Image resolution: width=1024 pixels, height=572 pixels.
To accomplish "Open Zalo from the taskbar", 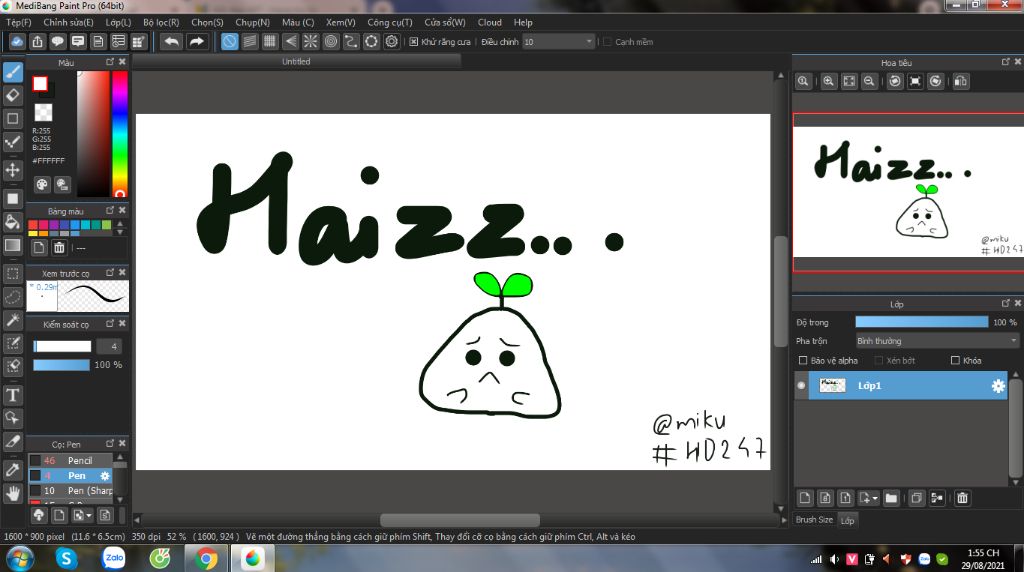I will pos(114,558).
